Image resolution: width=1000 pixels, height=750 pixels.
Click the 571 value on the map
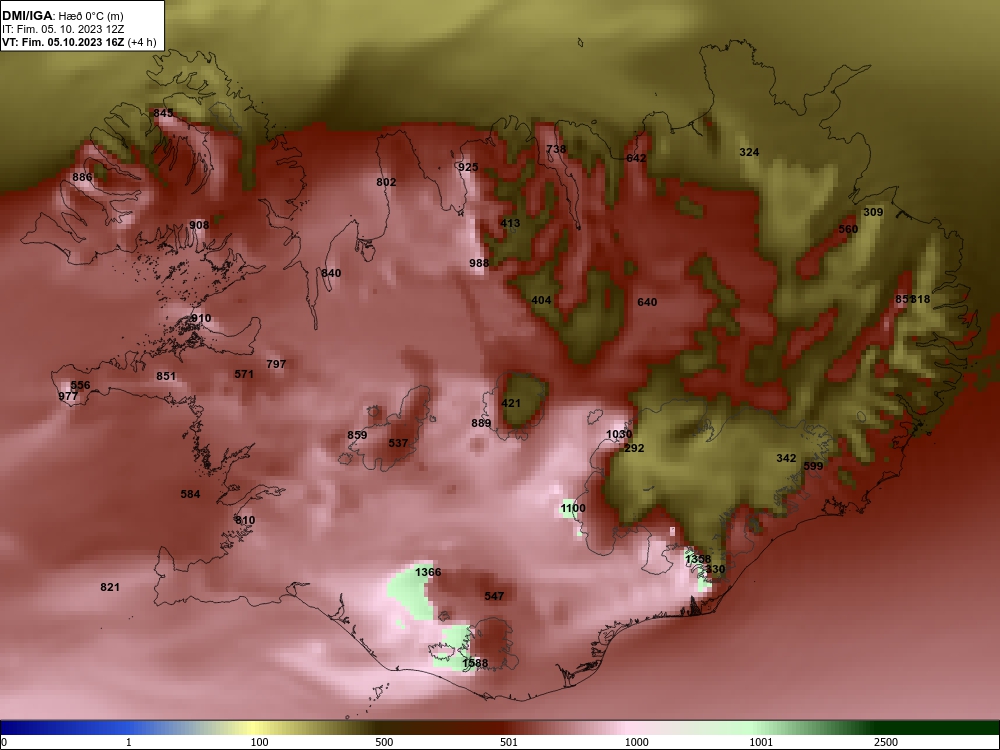(244, 374)
